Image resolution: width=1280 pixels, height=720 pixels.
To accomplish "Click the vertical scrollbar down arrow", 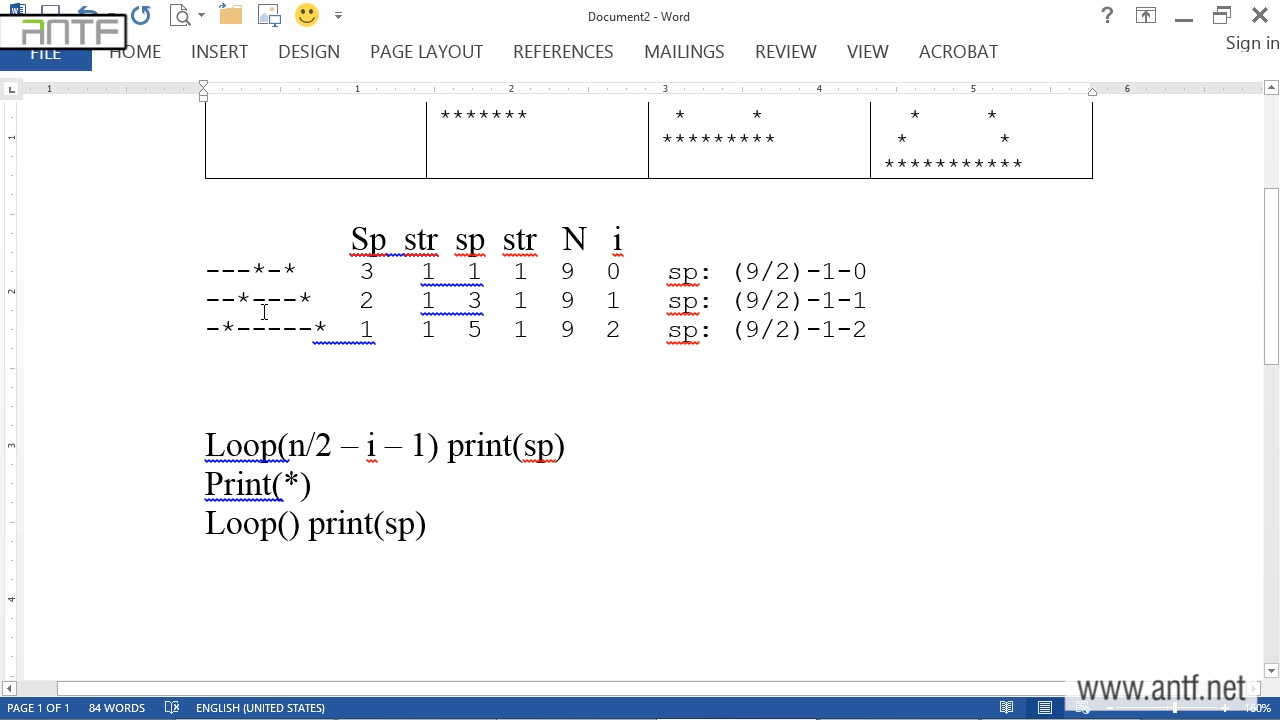I will (1271, 671).
